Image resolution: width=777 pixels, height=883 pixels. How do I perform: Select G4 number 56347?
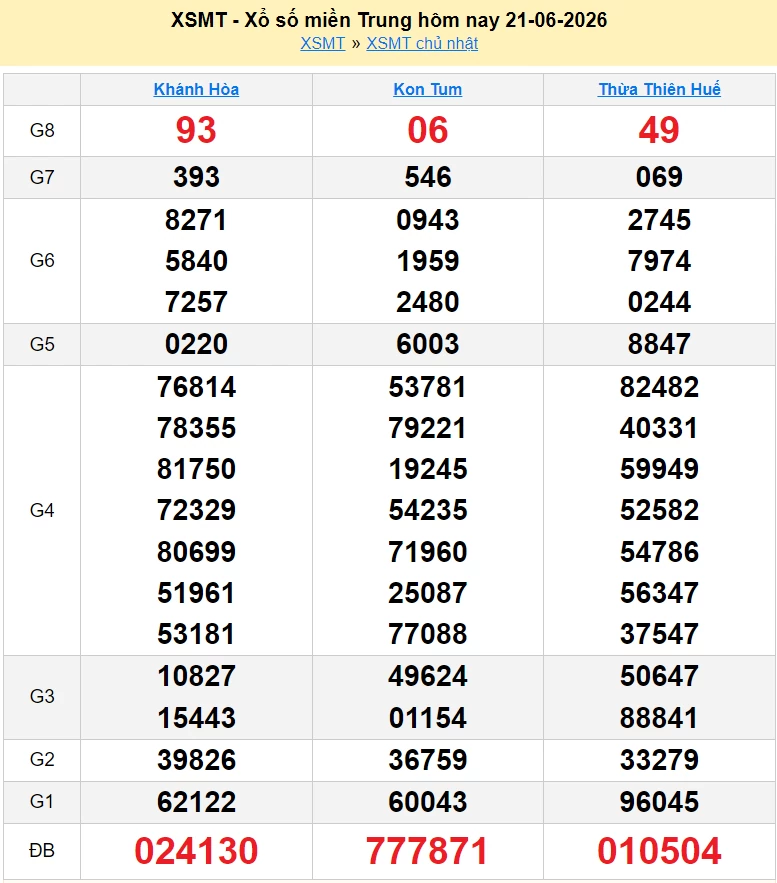pos(659,594)
